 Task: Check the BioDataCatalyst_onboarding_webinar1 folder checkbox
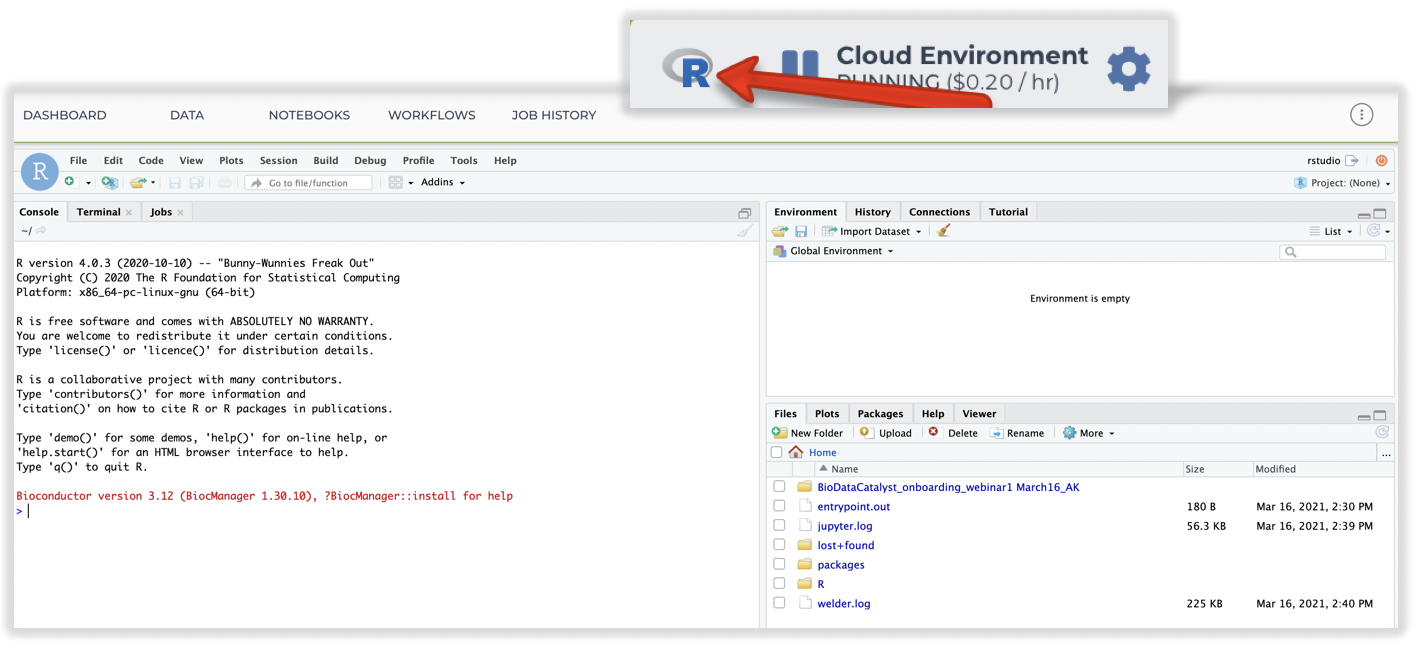pos(779,487)
